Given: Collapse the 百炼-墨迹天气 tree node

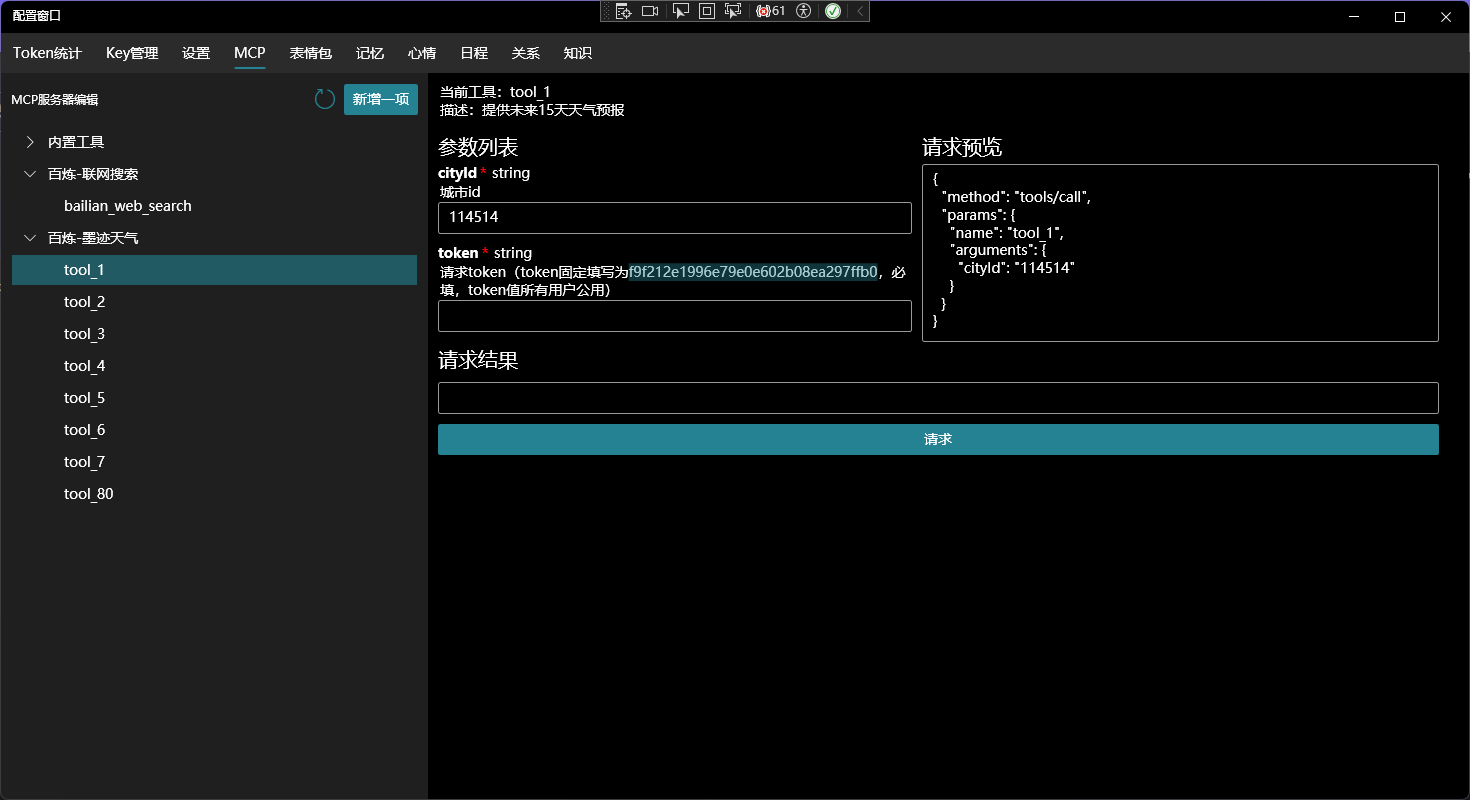Looking at the screenshot, I should [x=30, y=238].
